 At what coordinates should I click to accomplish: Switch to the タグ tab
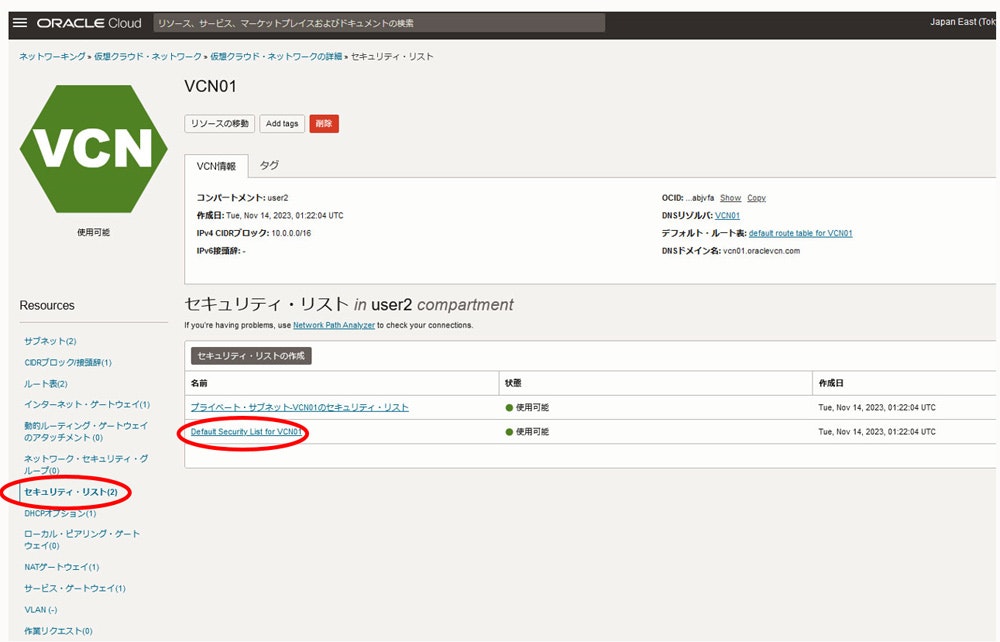(x=269, y=166)
